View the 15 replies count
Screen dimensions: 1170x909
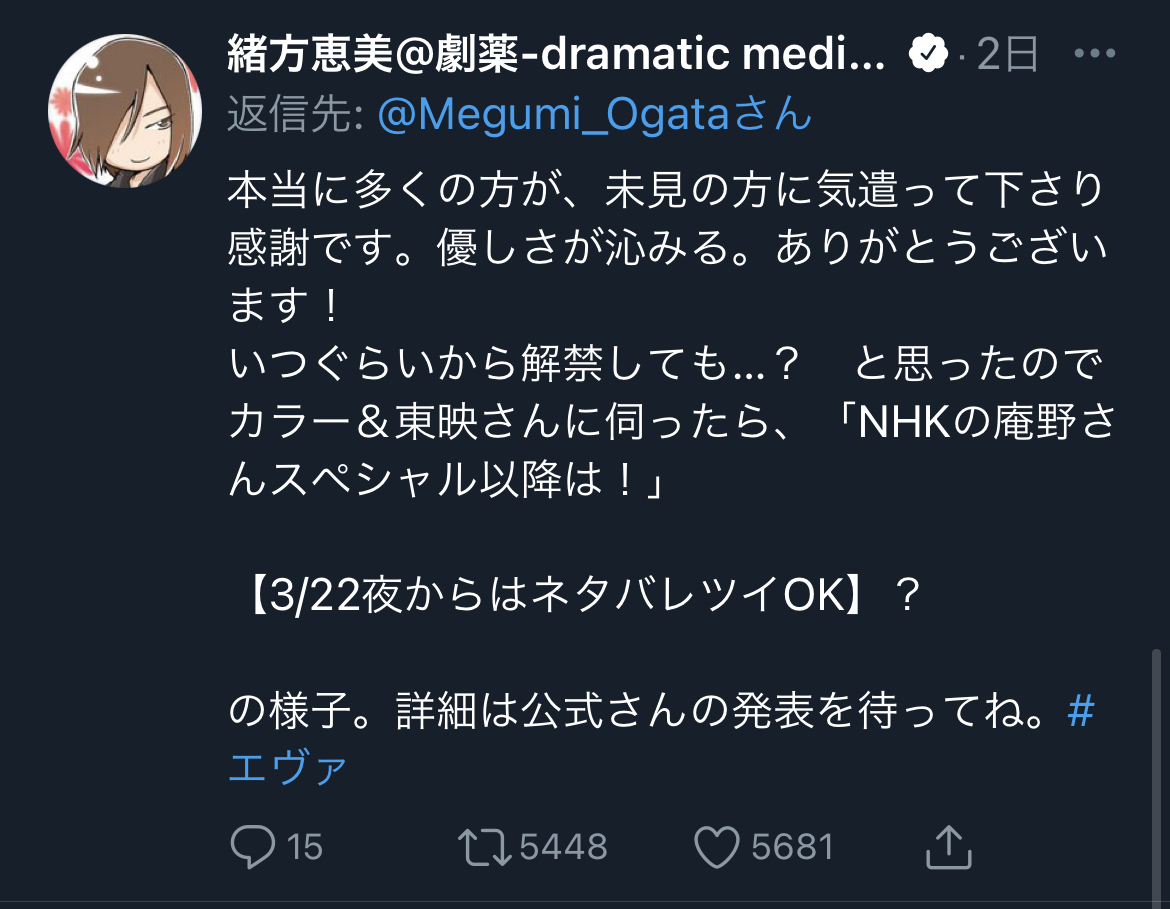pos(304,847)
